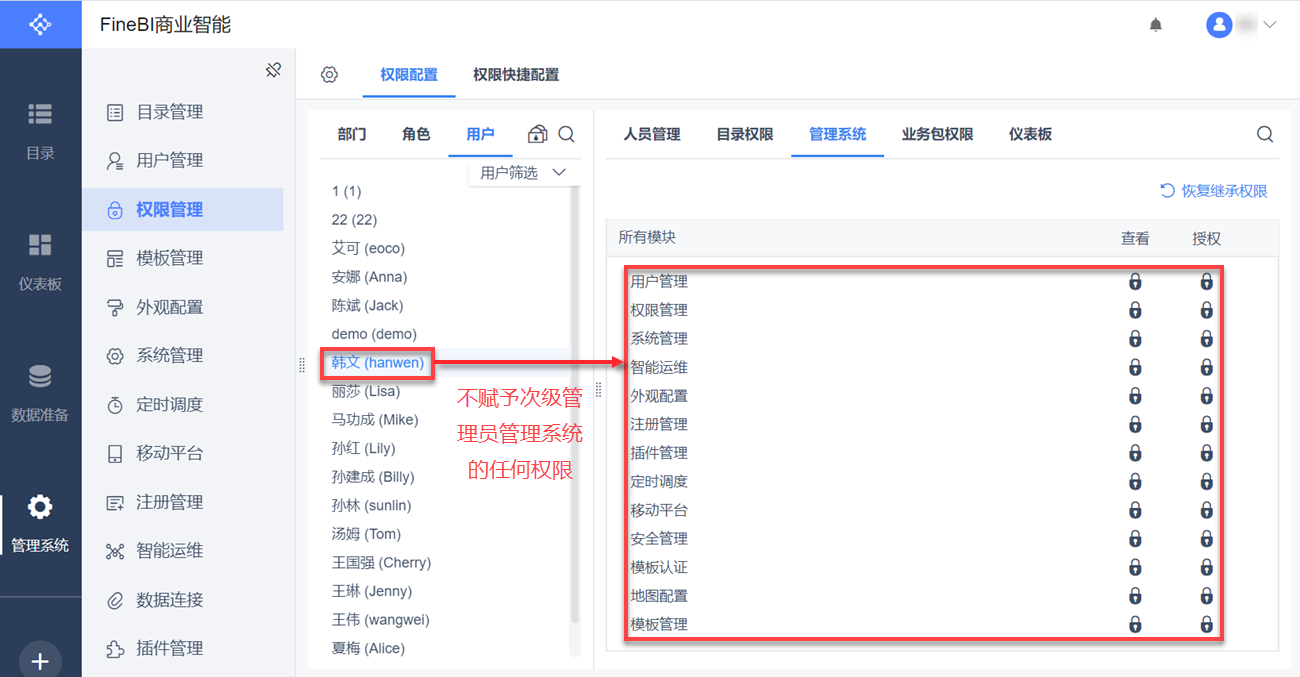Switch to 目录权限 tab

coord(745,134)
